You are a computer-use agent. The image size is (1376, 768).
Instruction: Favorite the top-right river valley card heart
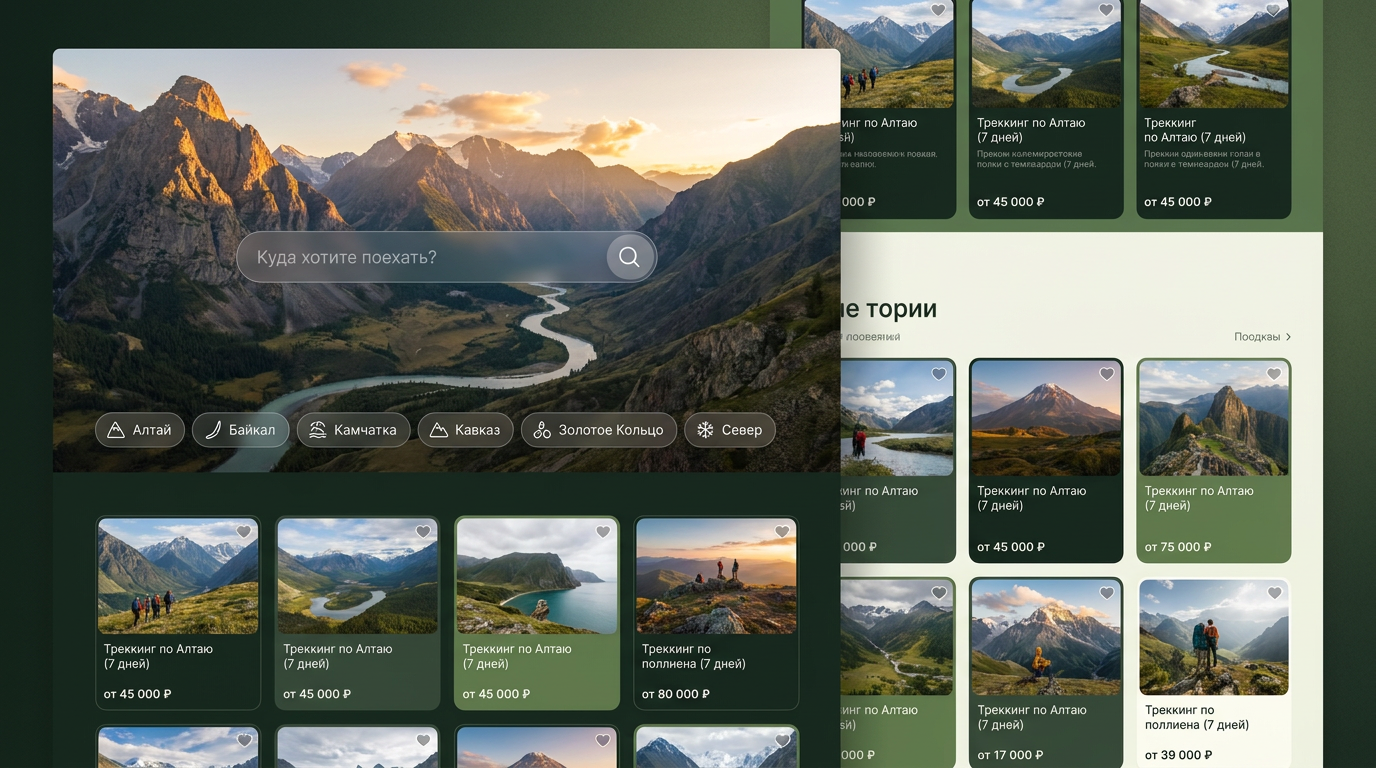tap(1273, 10)
